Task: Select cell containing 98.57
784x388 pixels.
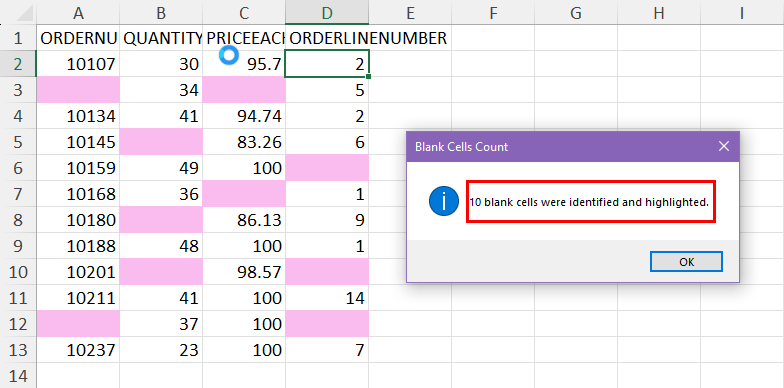Action: [244, 272]
